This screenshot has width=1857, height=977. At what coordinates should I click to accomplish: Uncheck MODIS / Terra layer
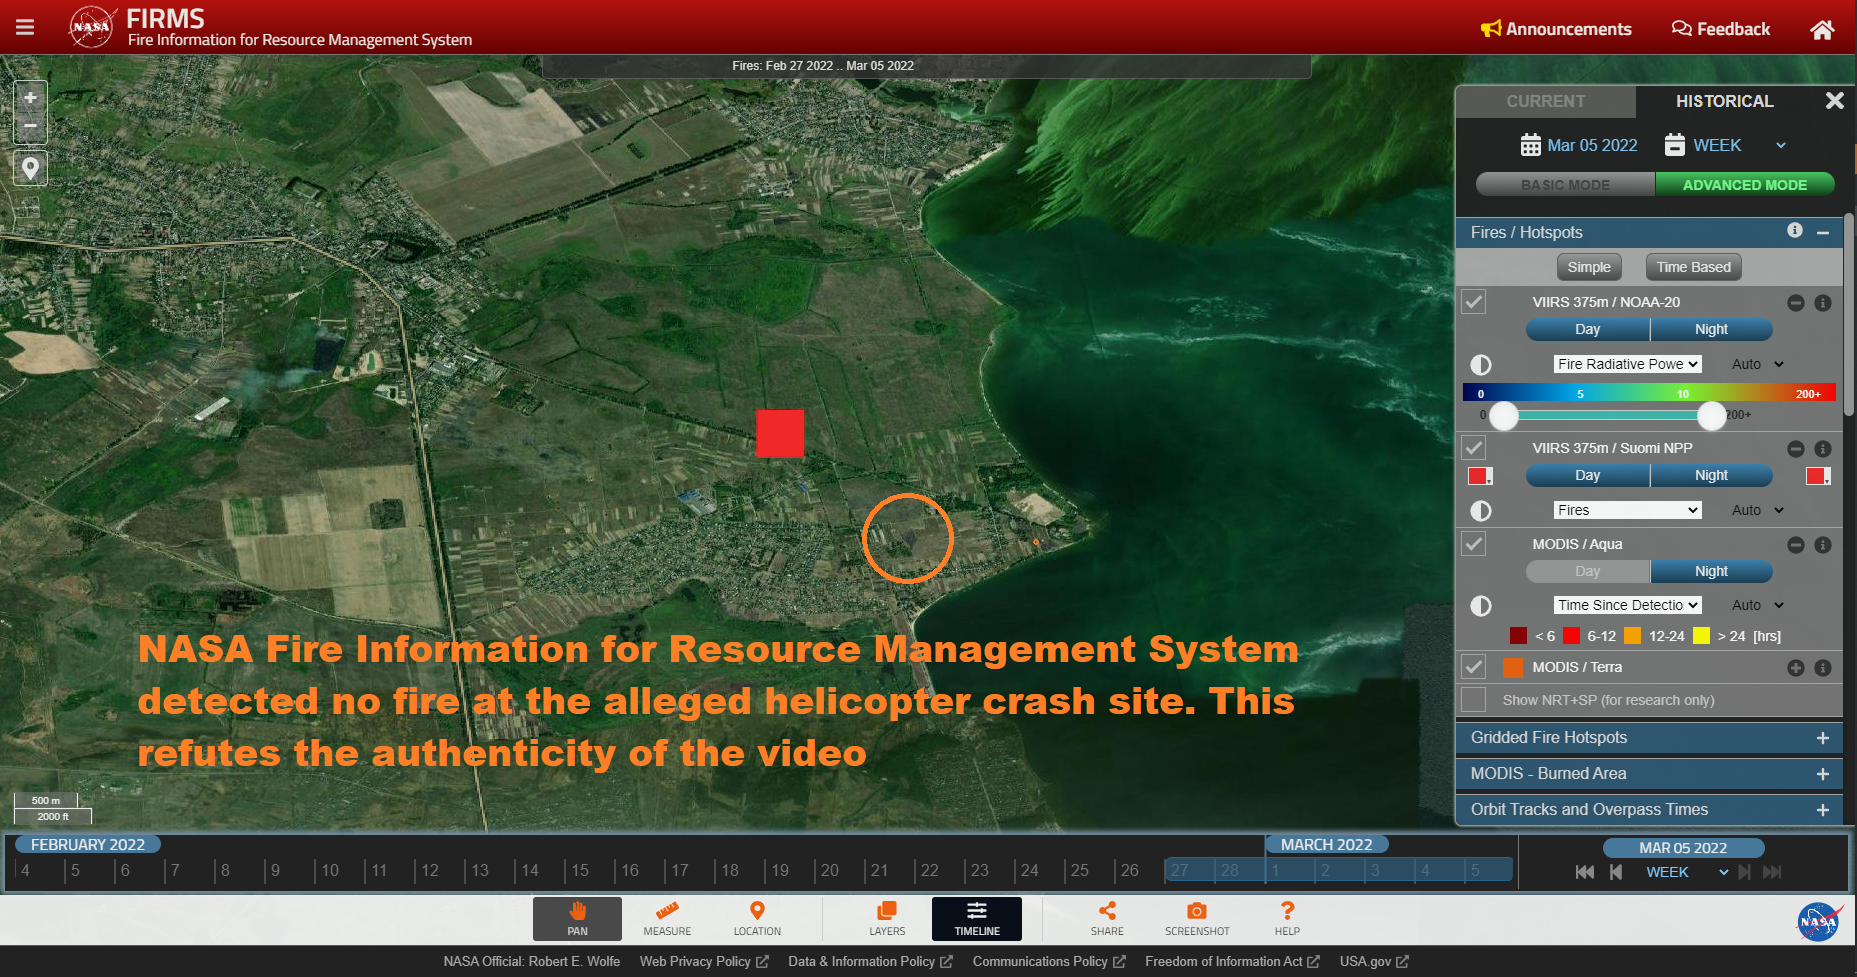(1474, 667)
